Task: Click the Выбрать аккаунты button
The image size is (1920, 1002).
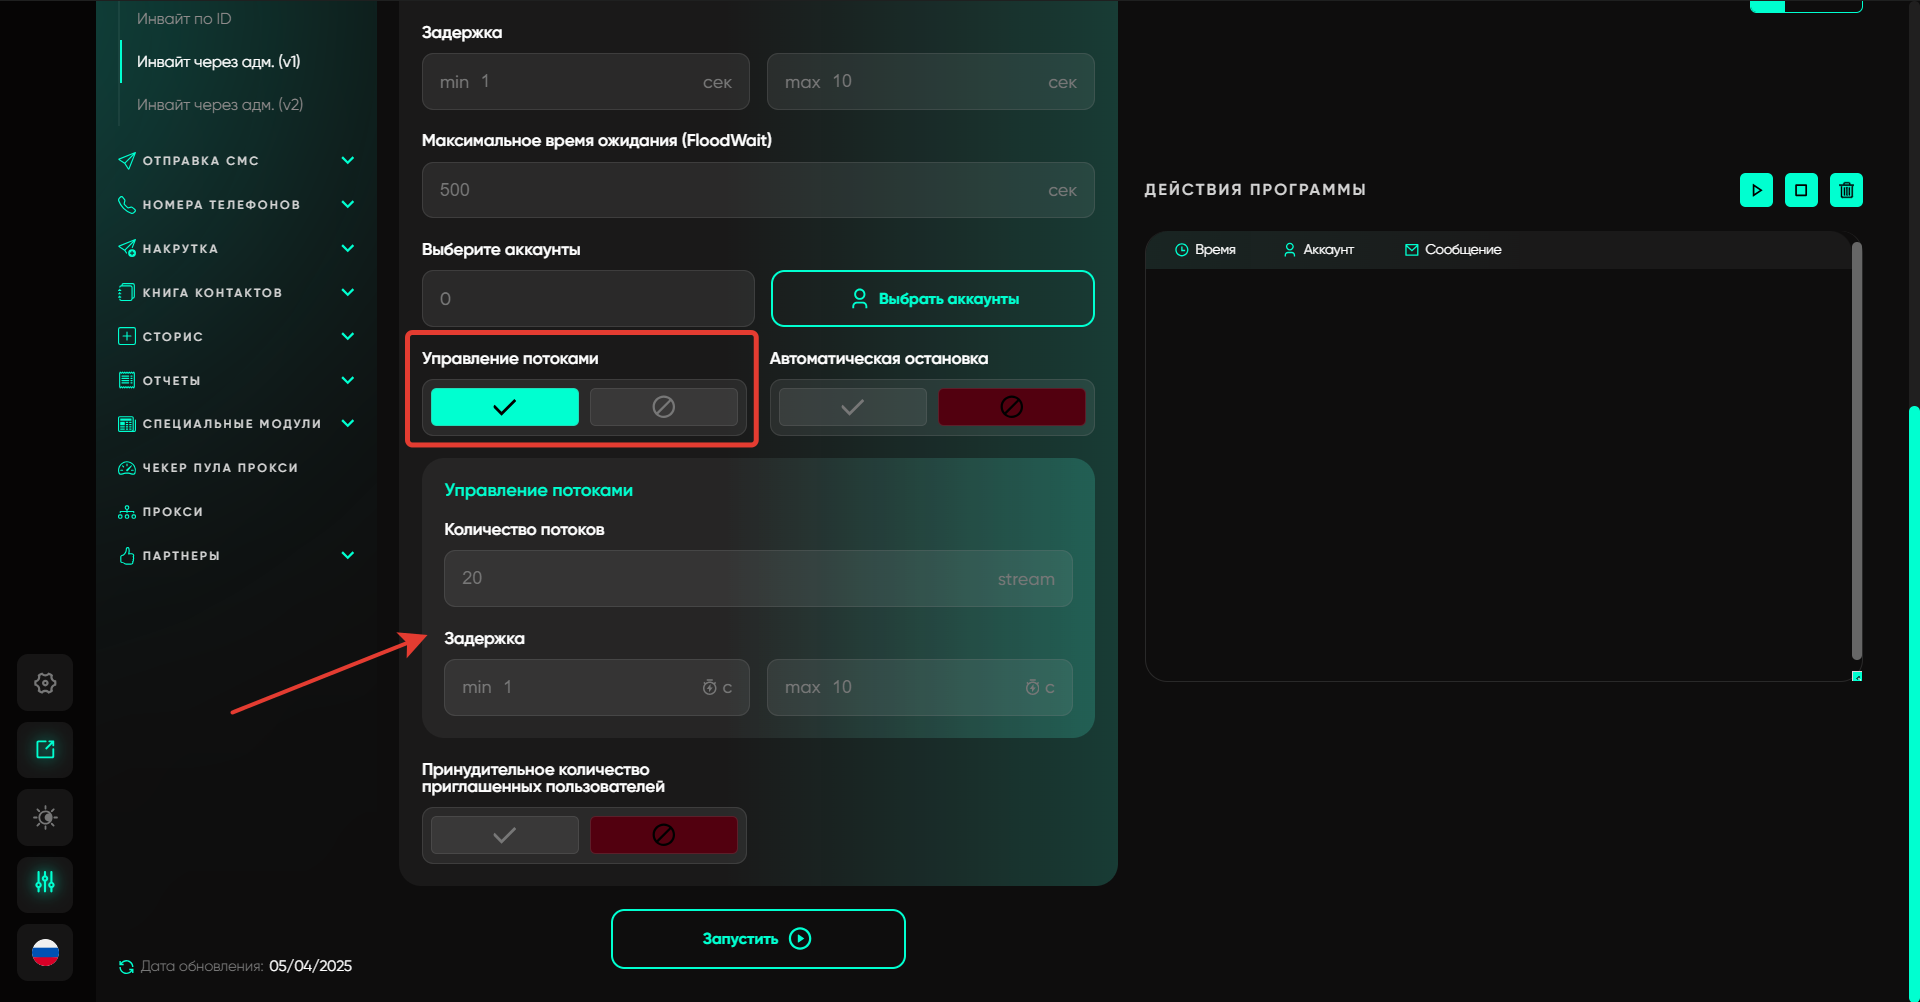Action: [932, 299]
